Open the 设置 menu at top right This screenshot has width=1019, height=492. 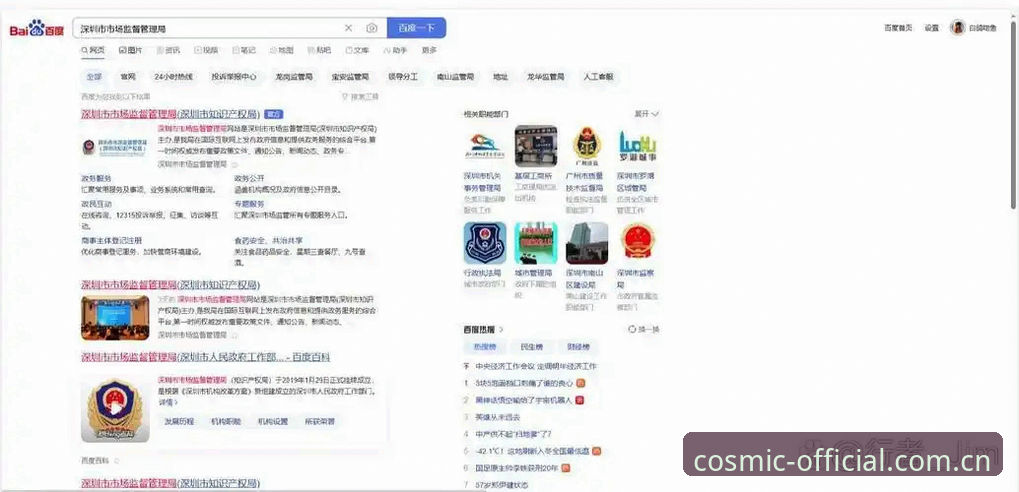(932, 28)
